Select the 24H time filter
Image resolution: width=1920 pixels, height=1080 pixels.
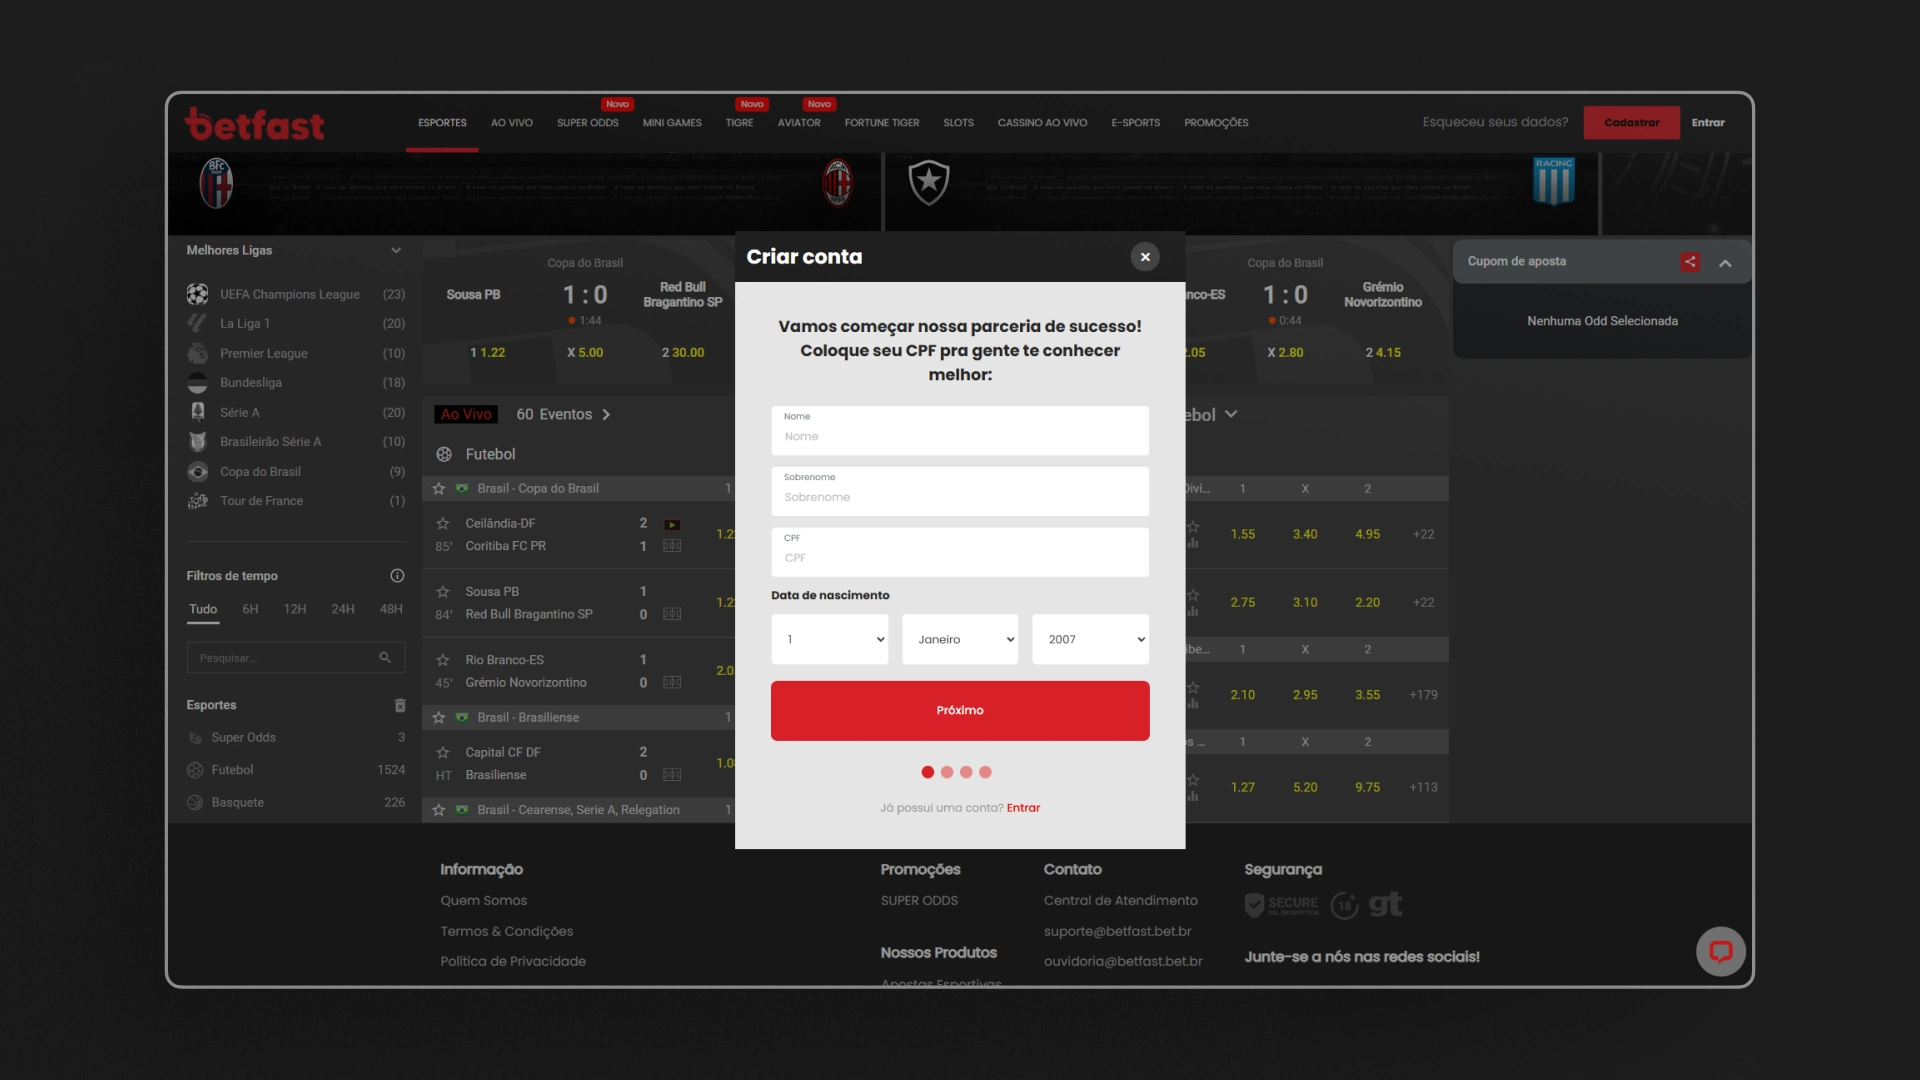343,609
